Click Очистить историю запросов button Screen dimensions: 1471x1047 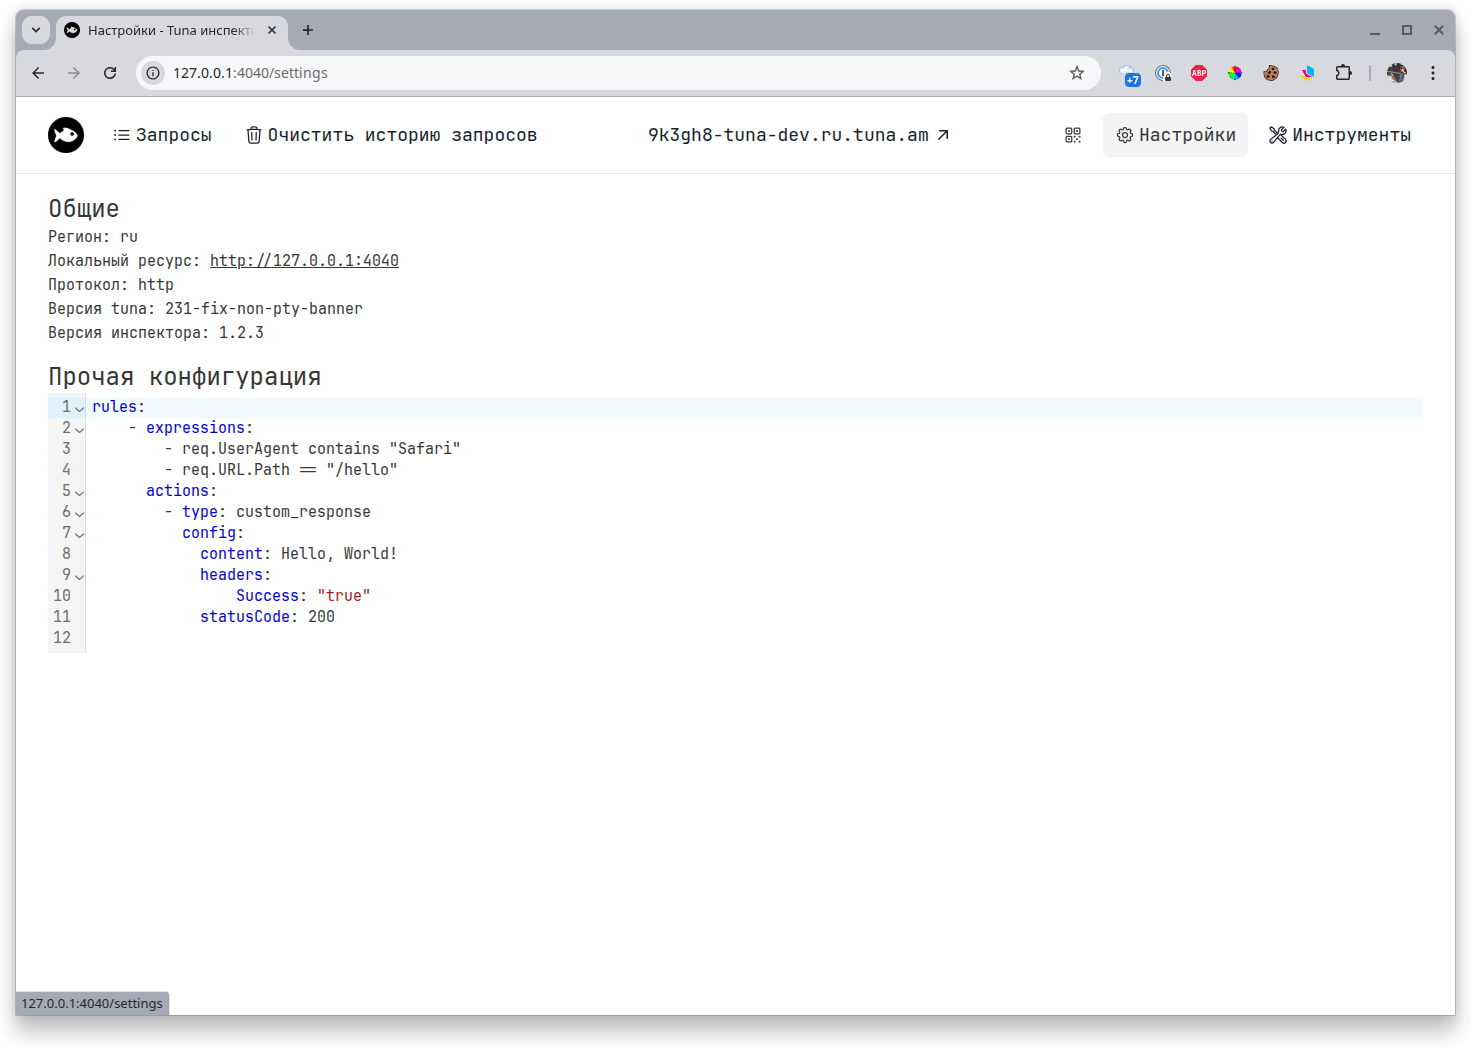391,135
